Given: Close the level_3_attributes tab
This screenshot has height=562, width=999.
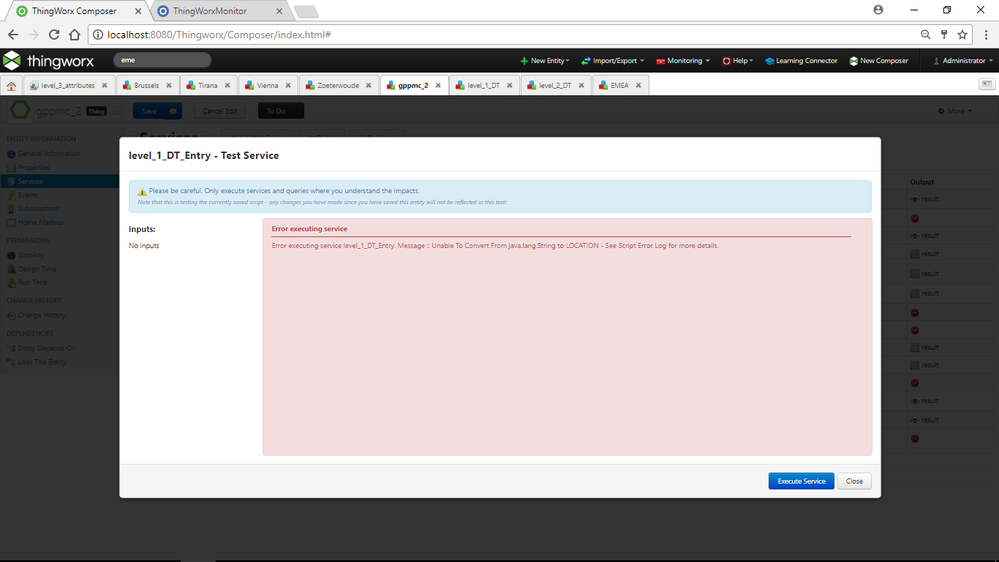Looking at the screenshot, I should point(104,85).
